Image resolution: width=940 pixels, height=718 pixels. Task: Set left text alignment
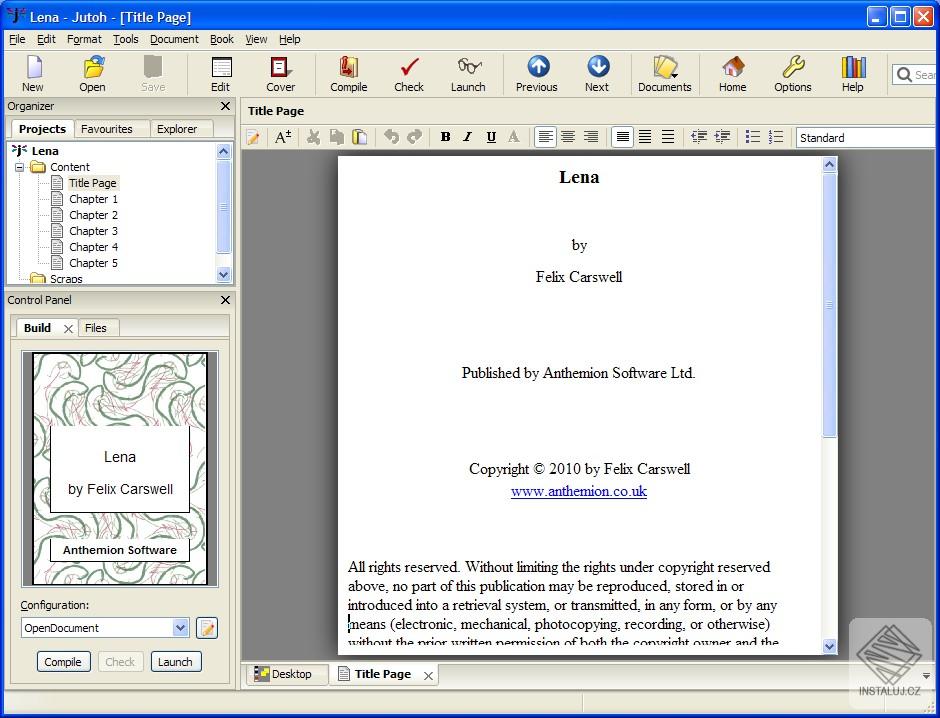coord(545,137)
